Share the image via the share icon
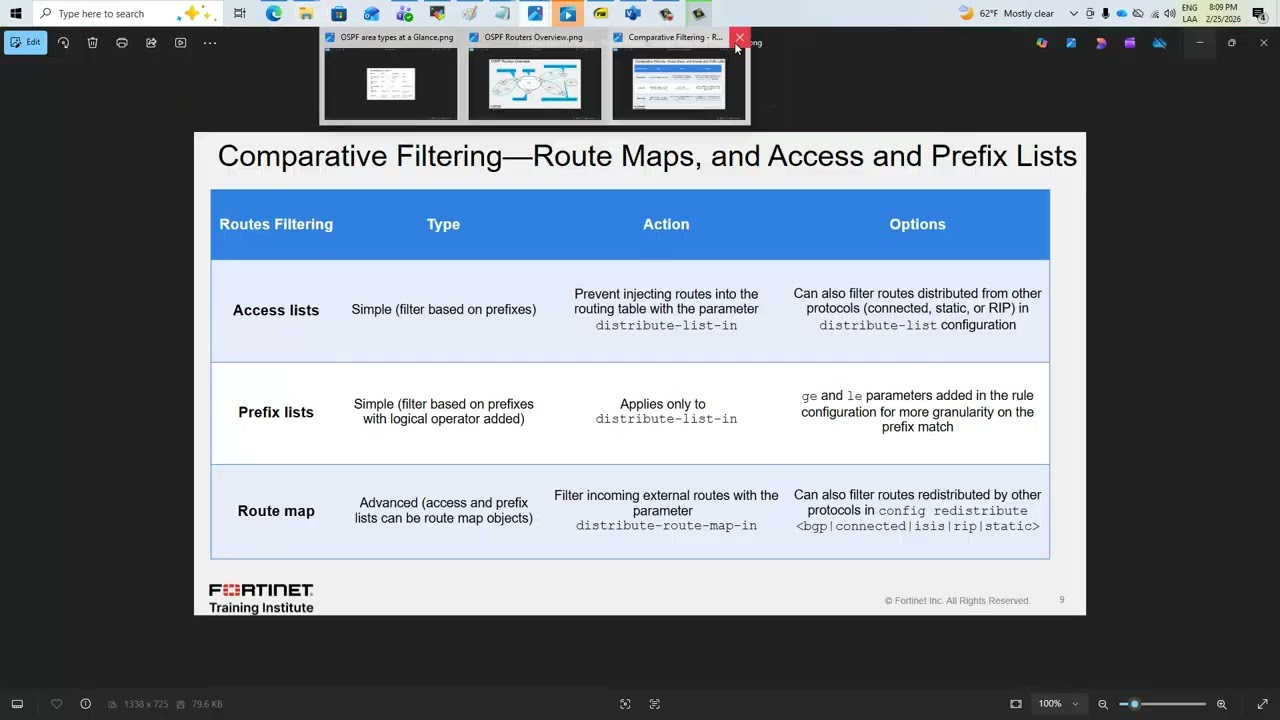1280x720 pixels. (151, 43)
